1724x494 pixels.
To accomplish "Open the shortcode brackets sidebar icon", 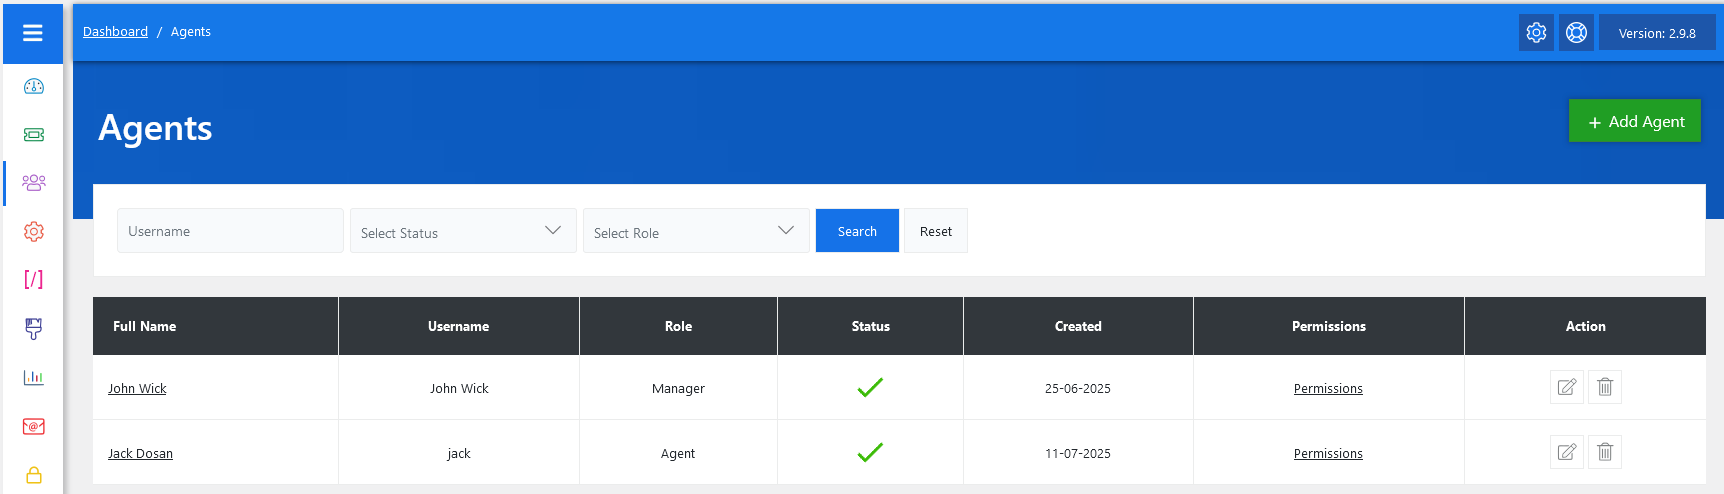I will pyautogui.click(x=33, y=279).
